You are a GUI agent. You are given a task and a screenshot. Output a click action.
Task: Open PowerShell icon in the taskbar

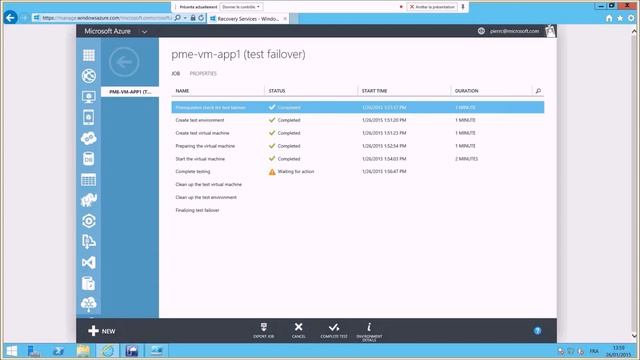click(x=58, y=351)
